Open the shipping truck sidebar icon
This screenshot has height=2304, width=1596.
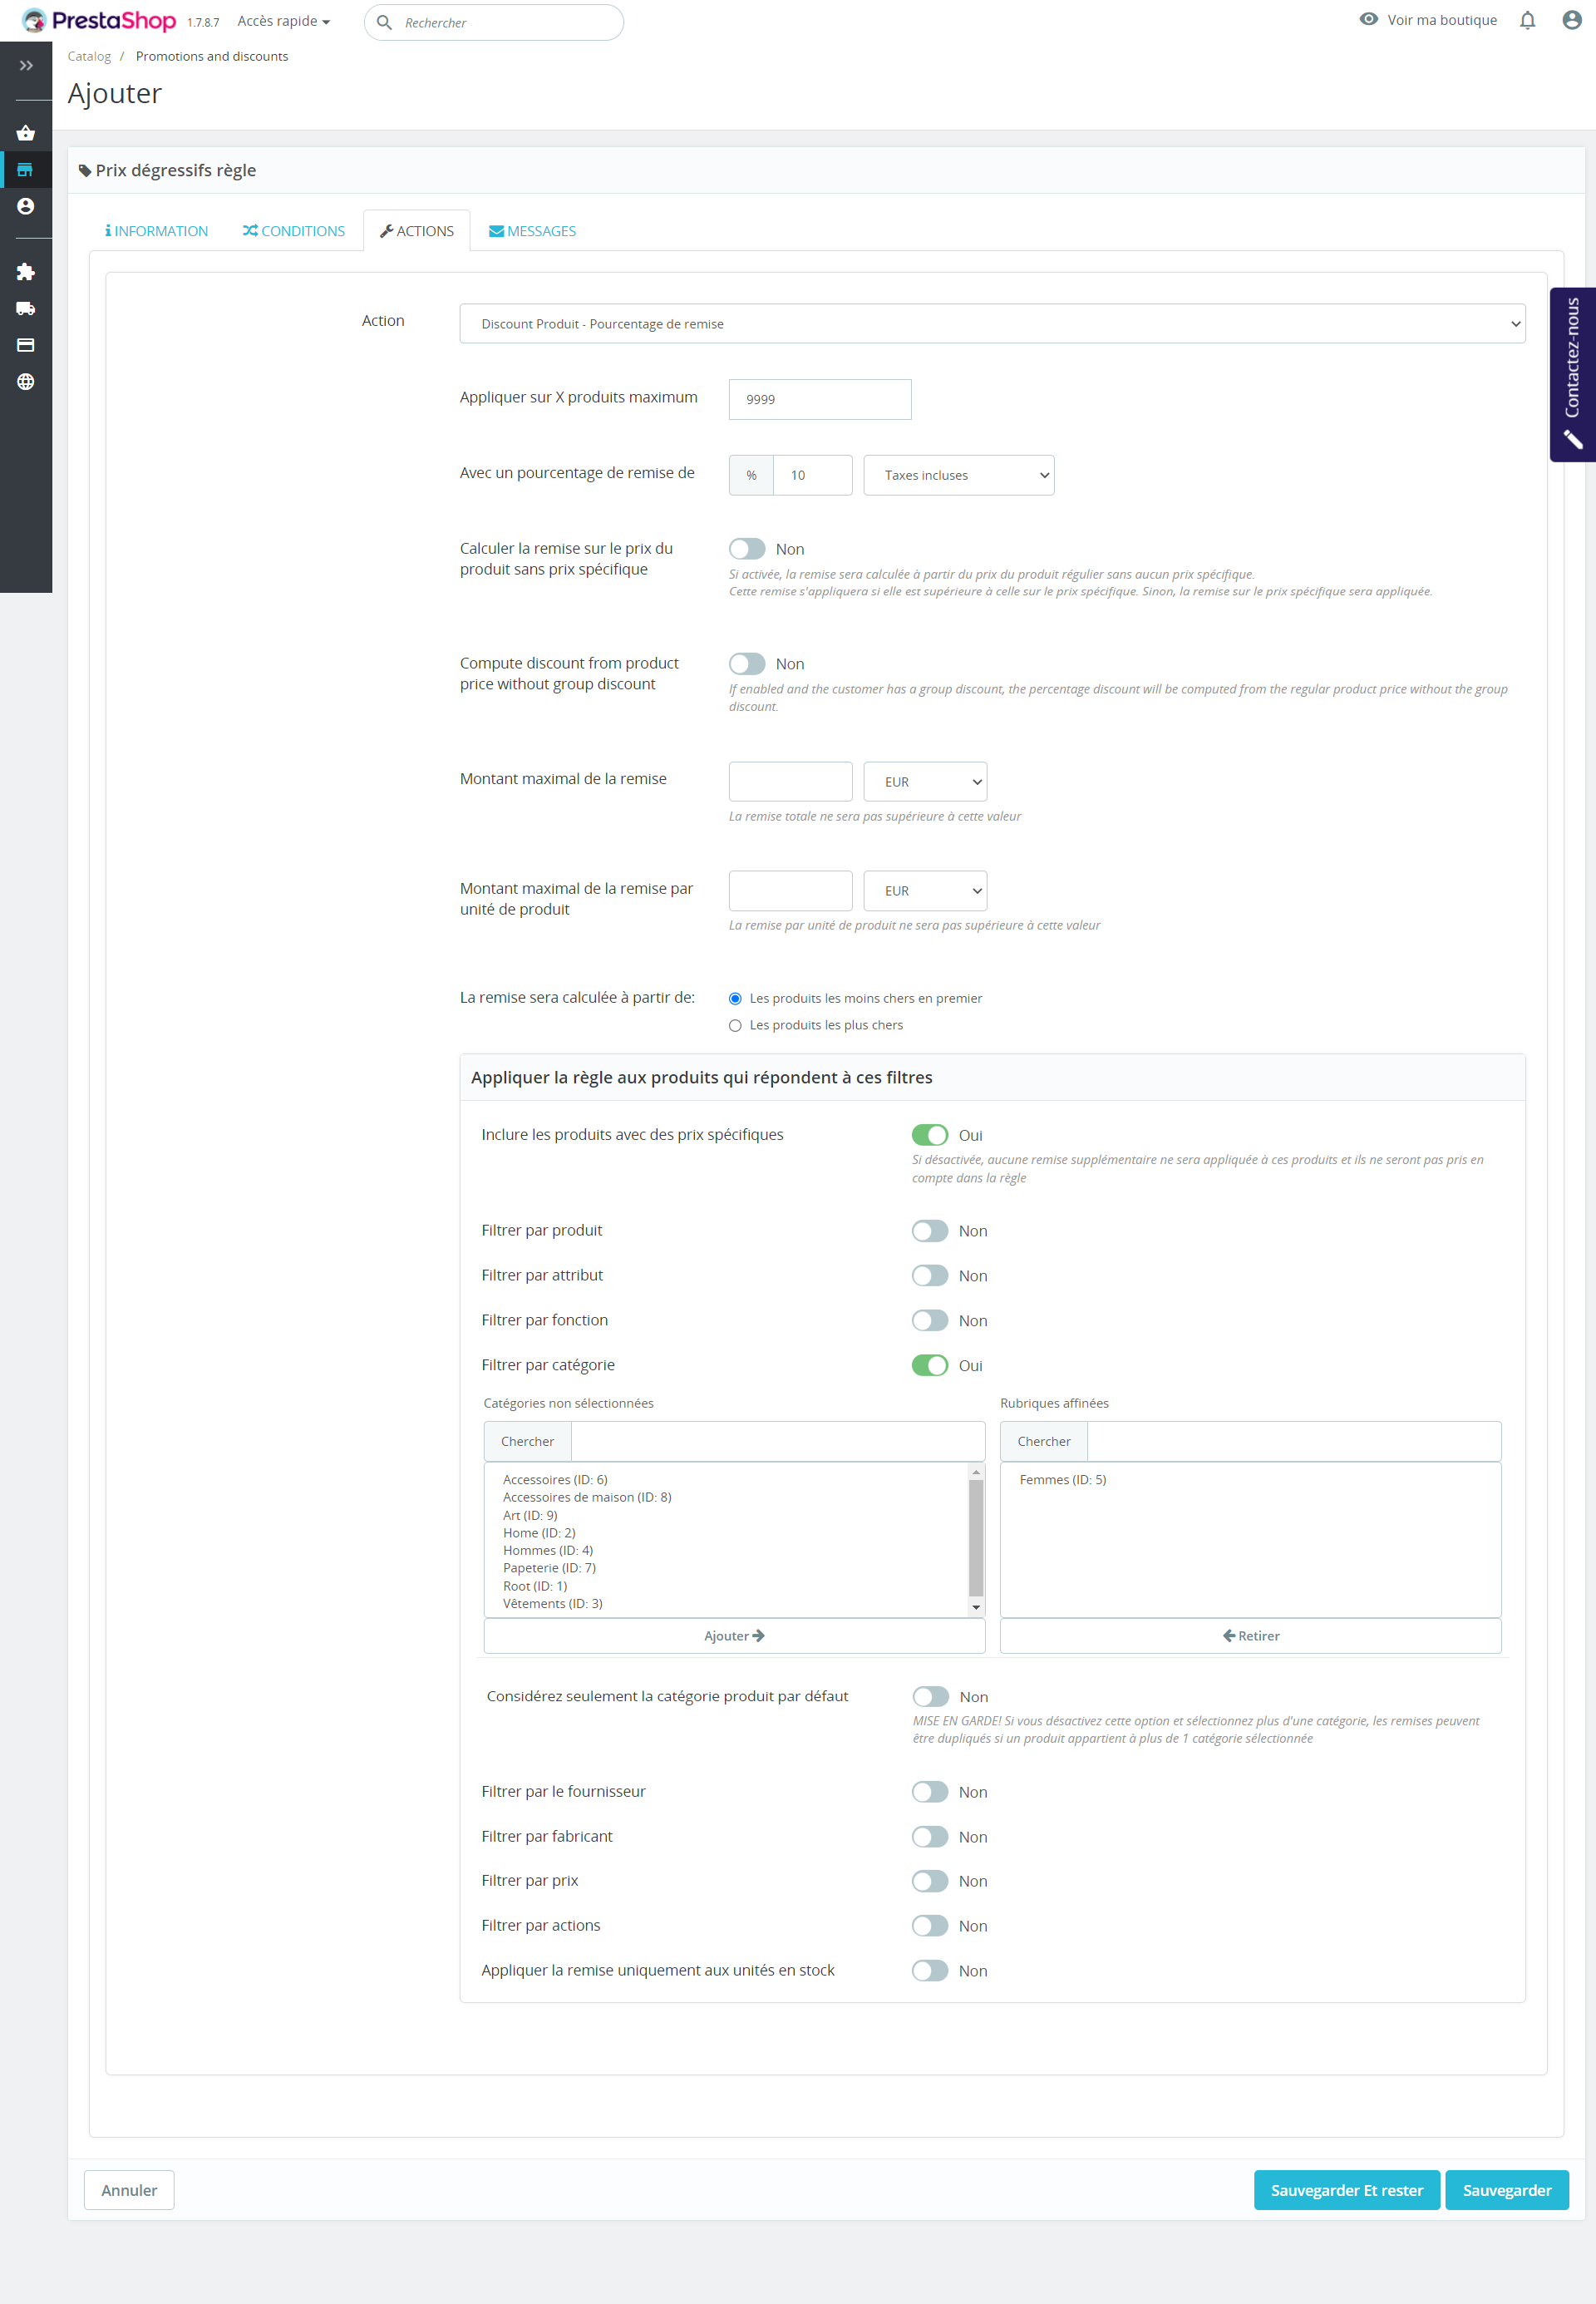(26, 309)
